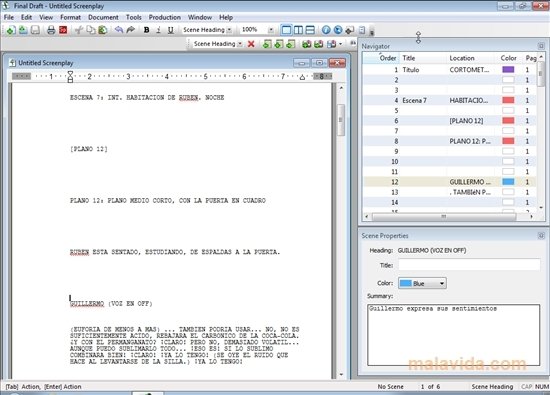Viewport: 550px width, 395px height.
Task: Collapse the Navigator panel button
Action: [541, 46]
